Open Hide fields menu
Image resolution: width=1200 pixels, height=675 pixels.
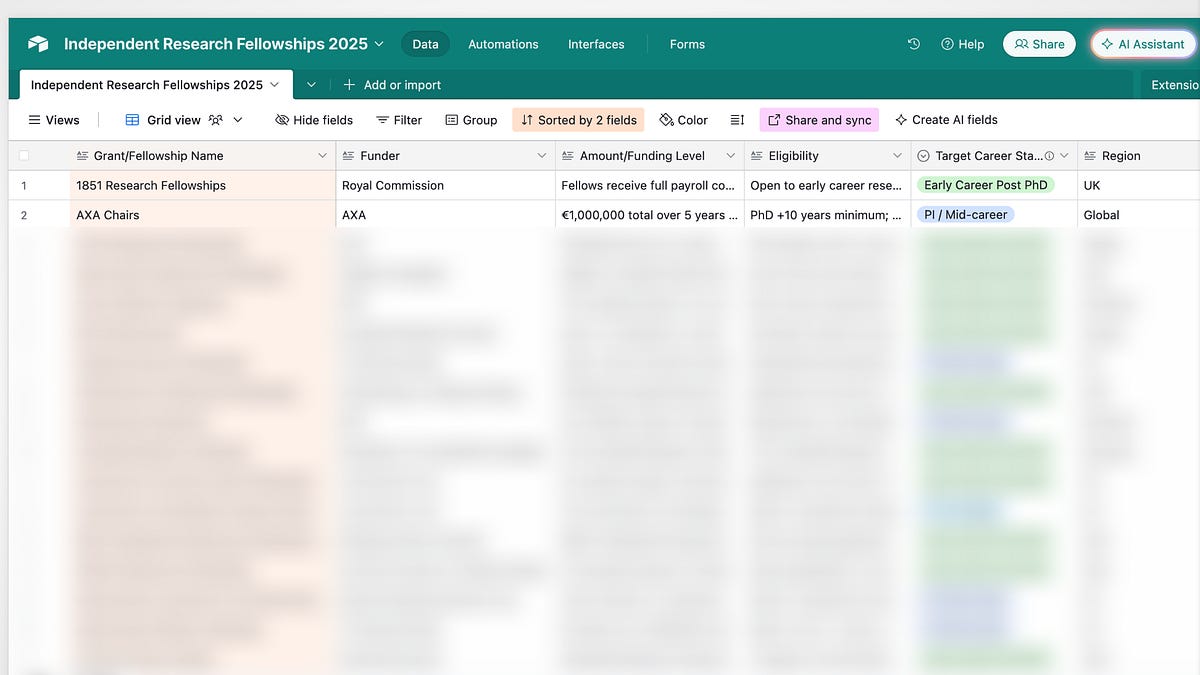[314, 120]
